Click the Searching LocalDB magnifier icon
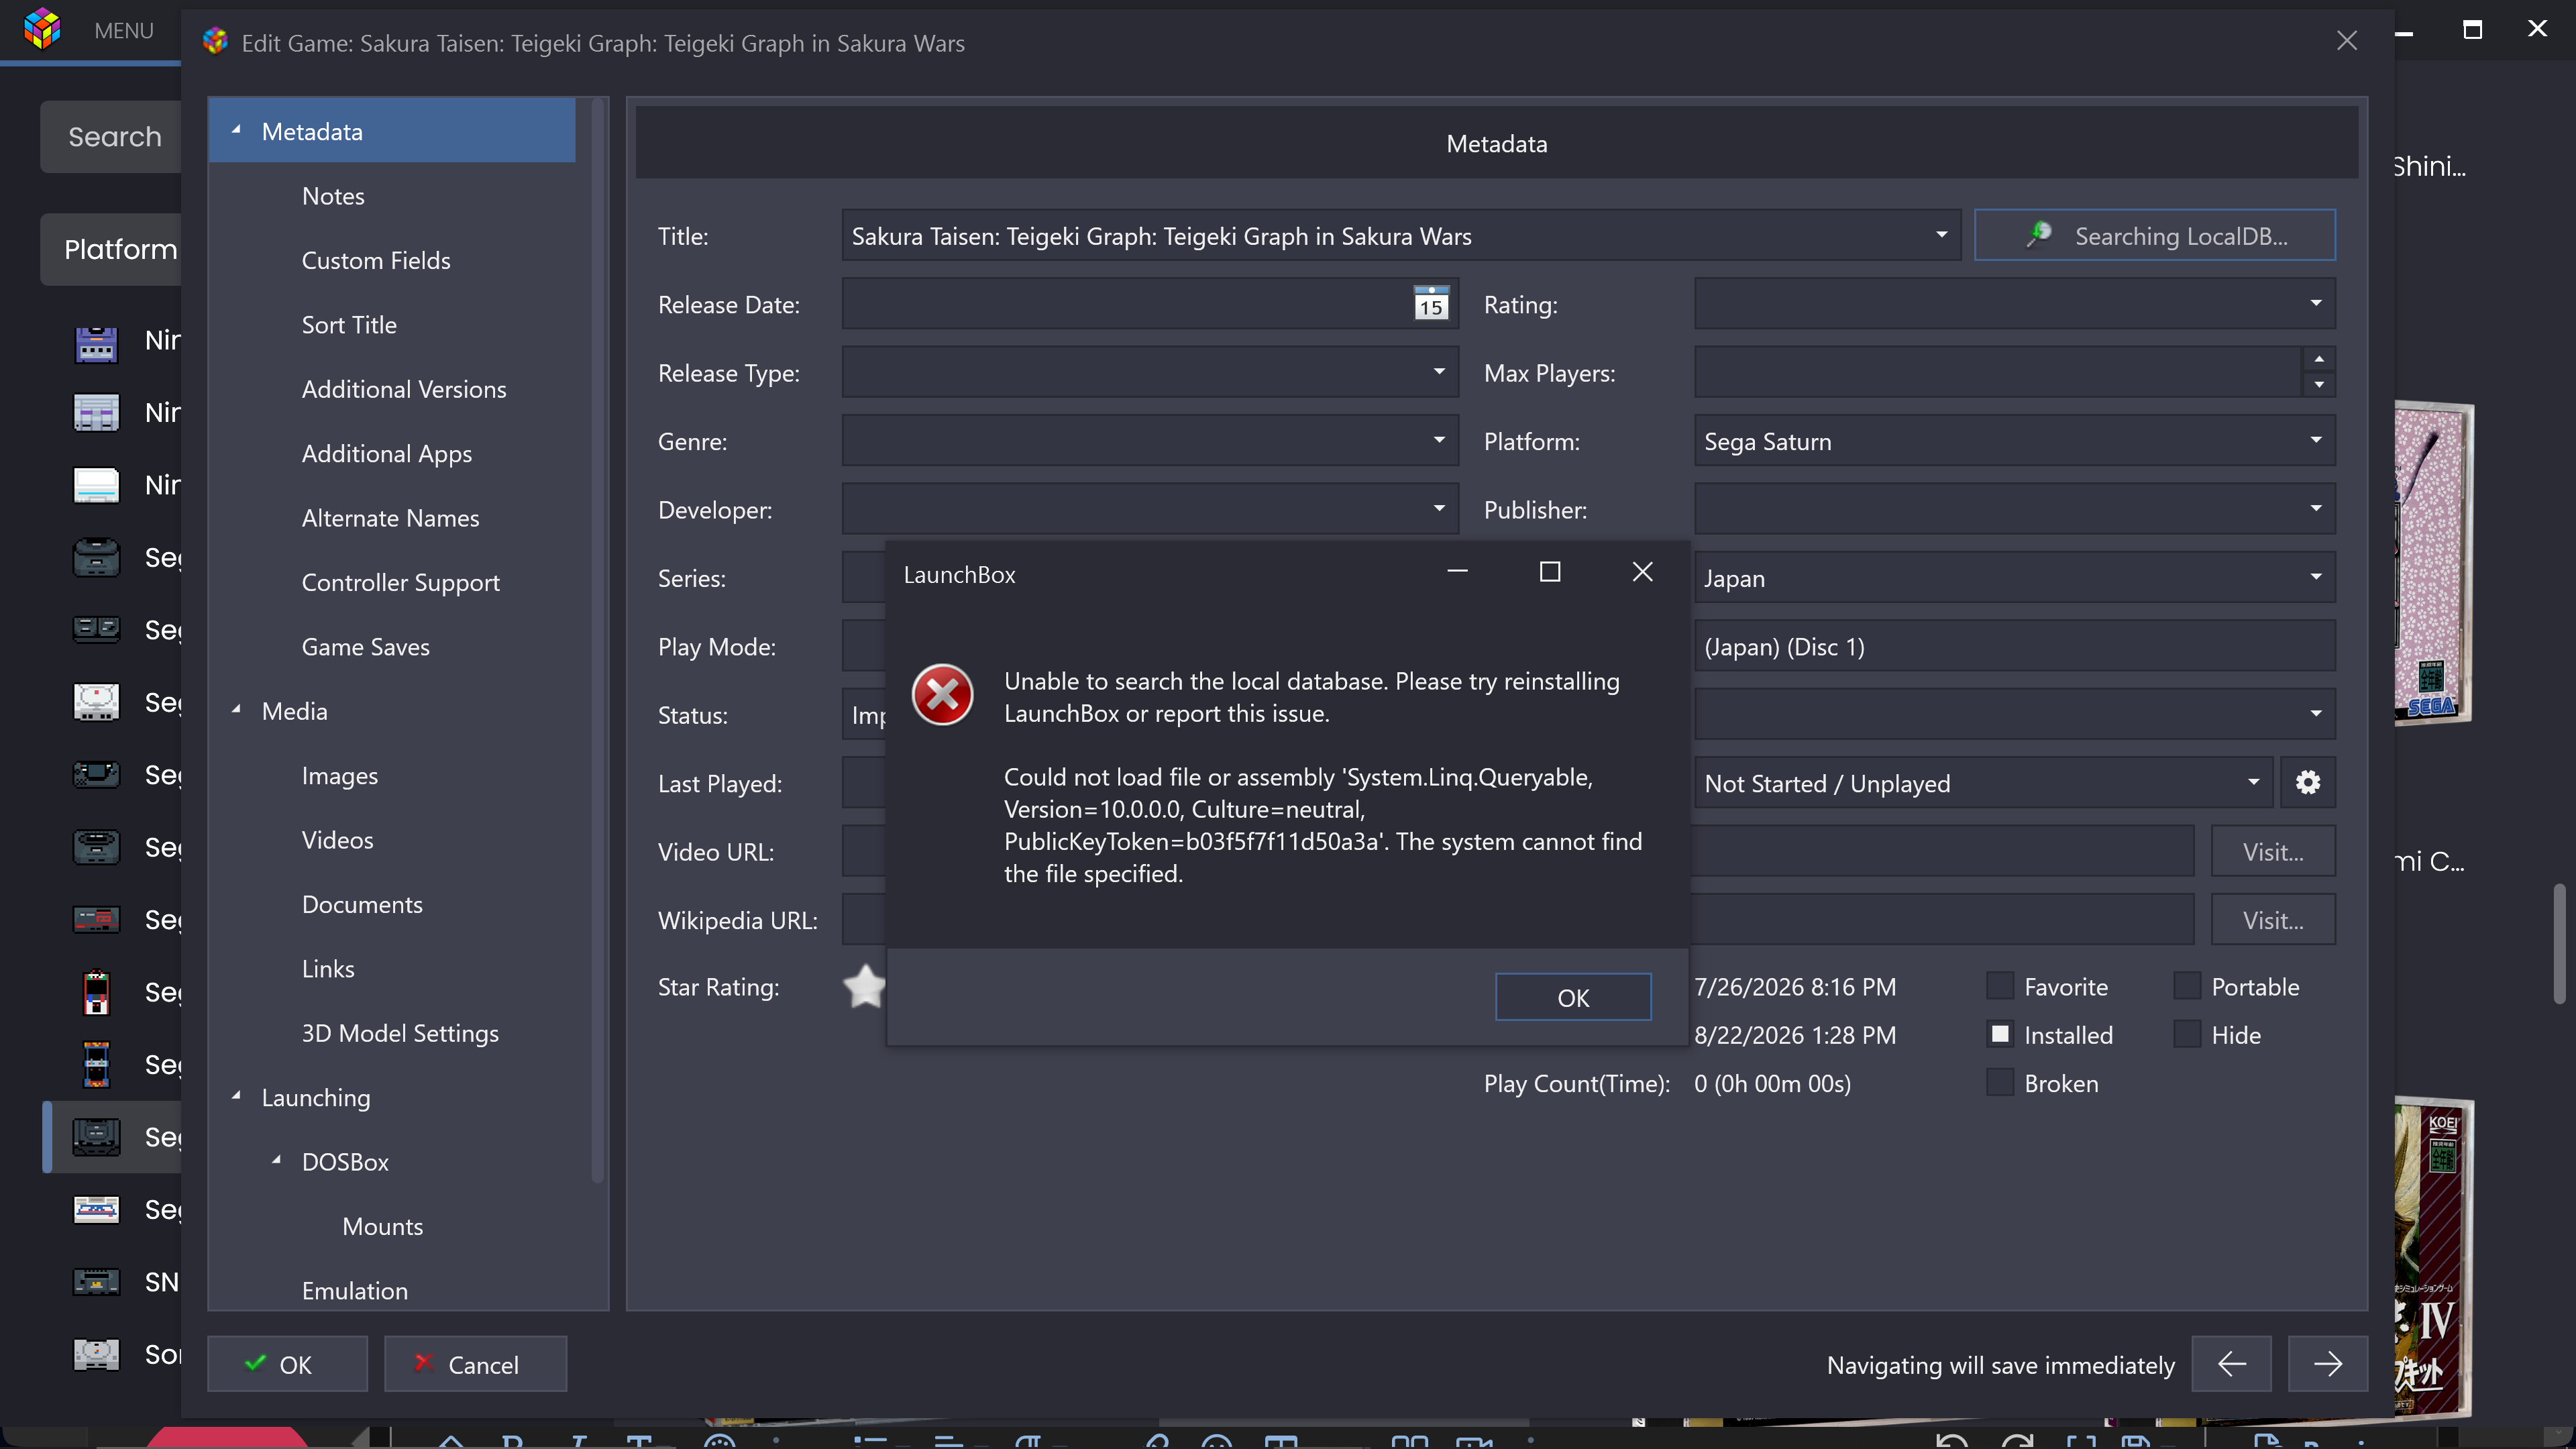2576x1449 pixels. pos(2039,235)
